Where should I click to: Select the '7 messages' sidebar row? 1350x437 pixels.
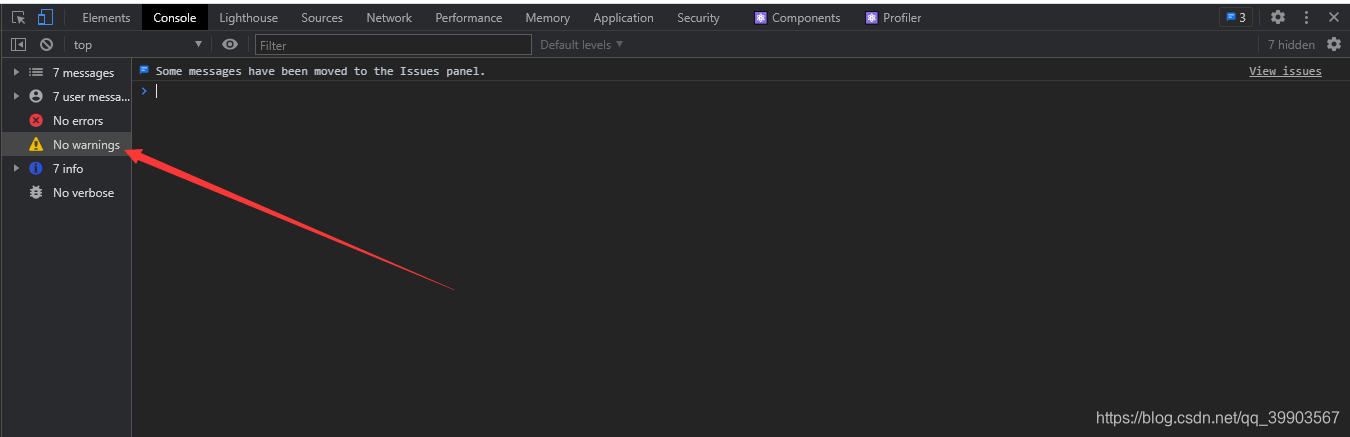pyautogui.click(x=66, y=72)
